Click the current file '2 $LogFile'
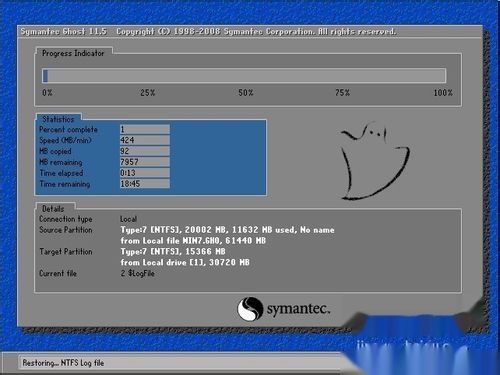Image resolution: width=500 pixels, height=375 pixels. [x=137, y=273]
